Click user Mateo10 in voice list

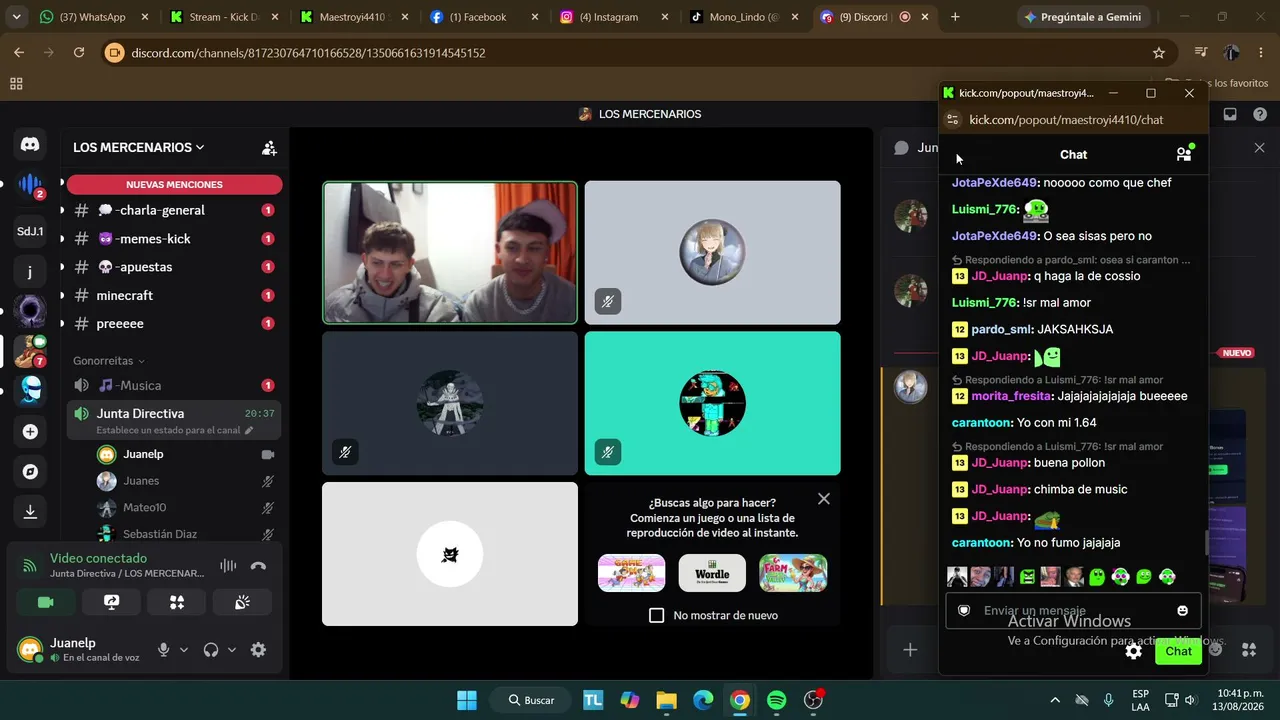(x=185, y=508)
